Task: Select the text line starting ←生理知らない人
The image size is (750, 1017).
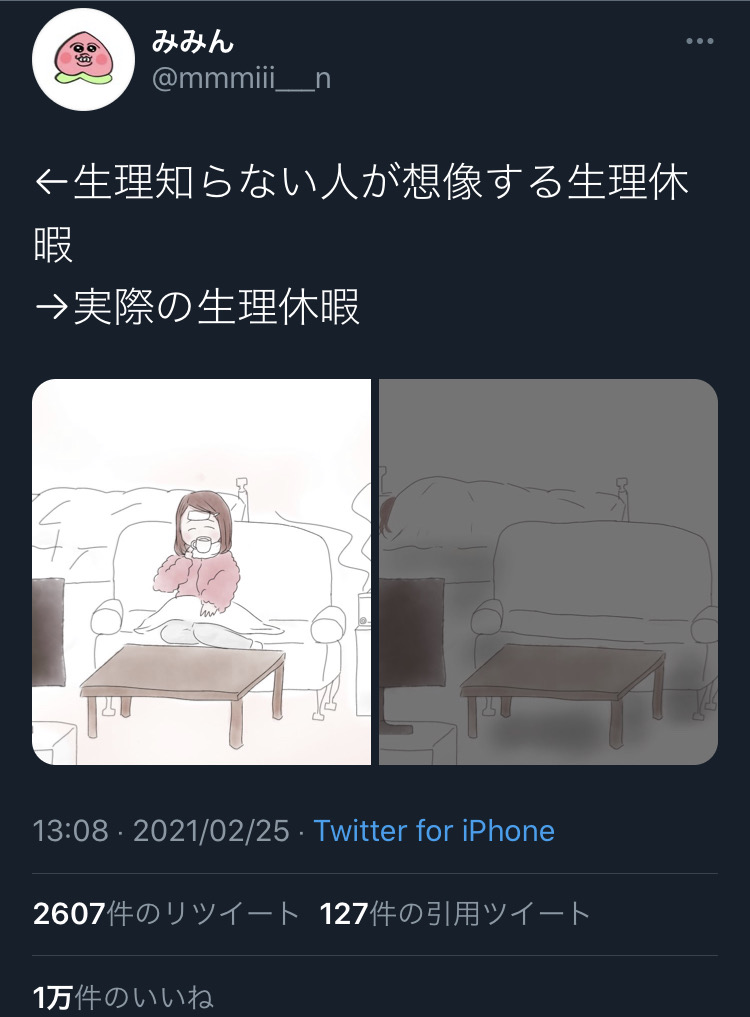Action: point(361,183)
